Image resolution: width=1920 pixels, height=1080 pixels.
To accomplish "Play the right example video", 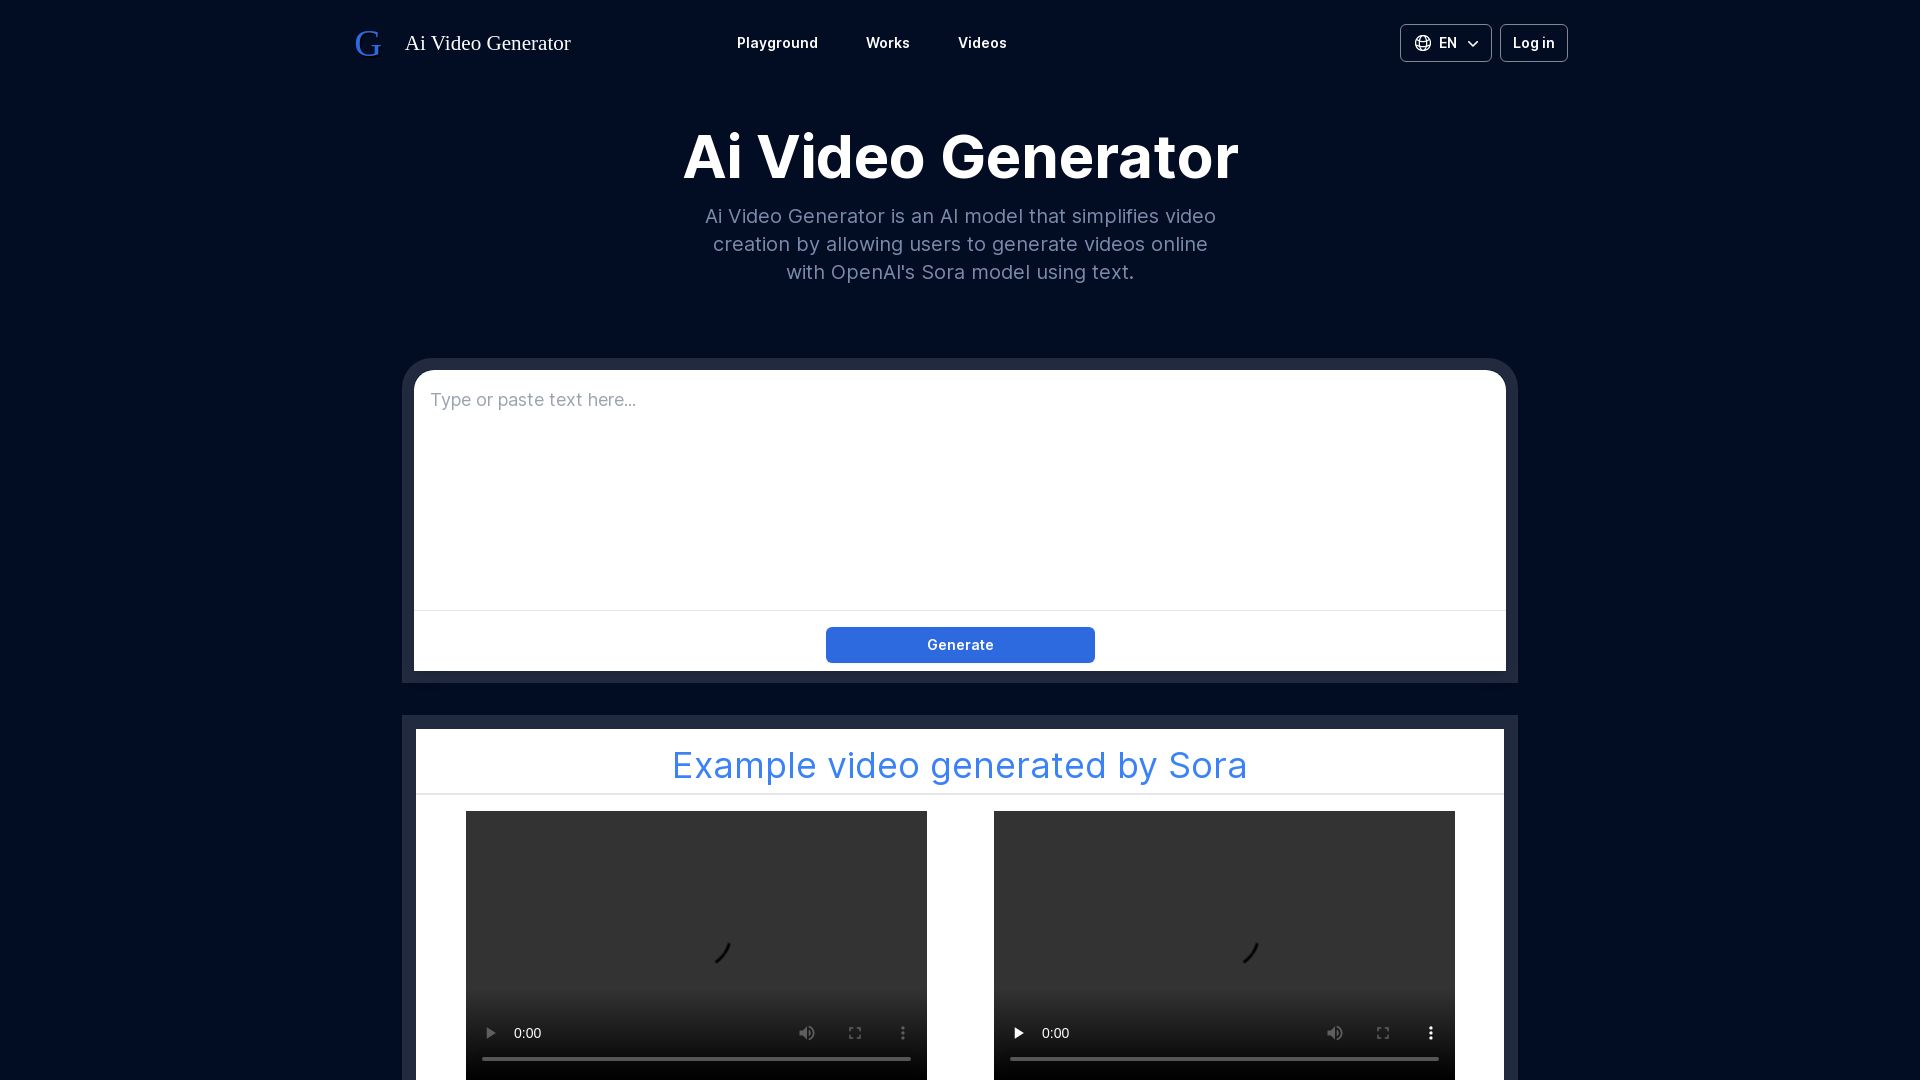I will 1018,1033.
